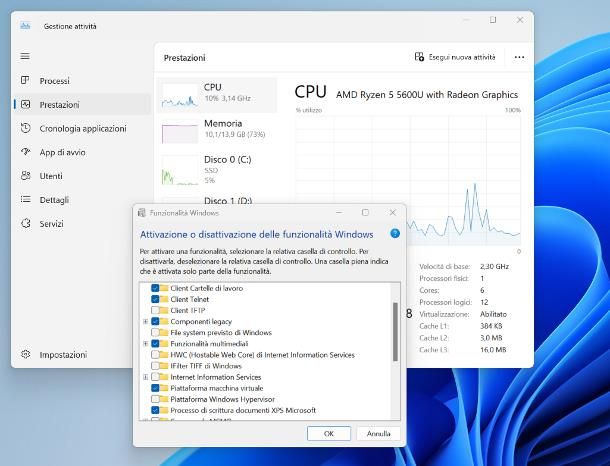Open the three-dot more options menu

pos(519,57)
